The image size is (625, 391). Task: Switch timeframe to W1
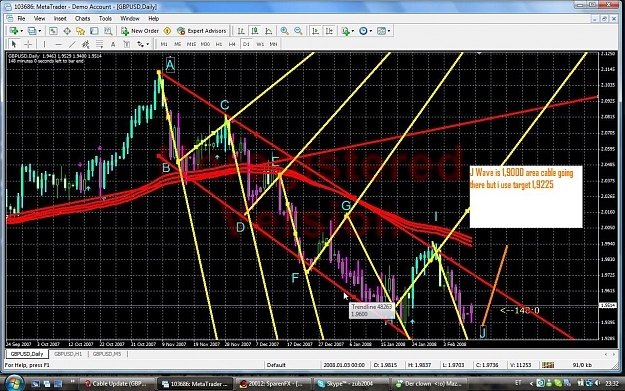pos(260,44)
